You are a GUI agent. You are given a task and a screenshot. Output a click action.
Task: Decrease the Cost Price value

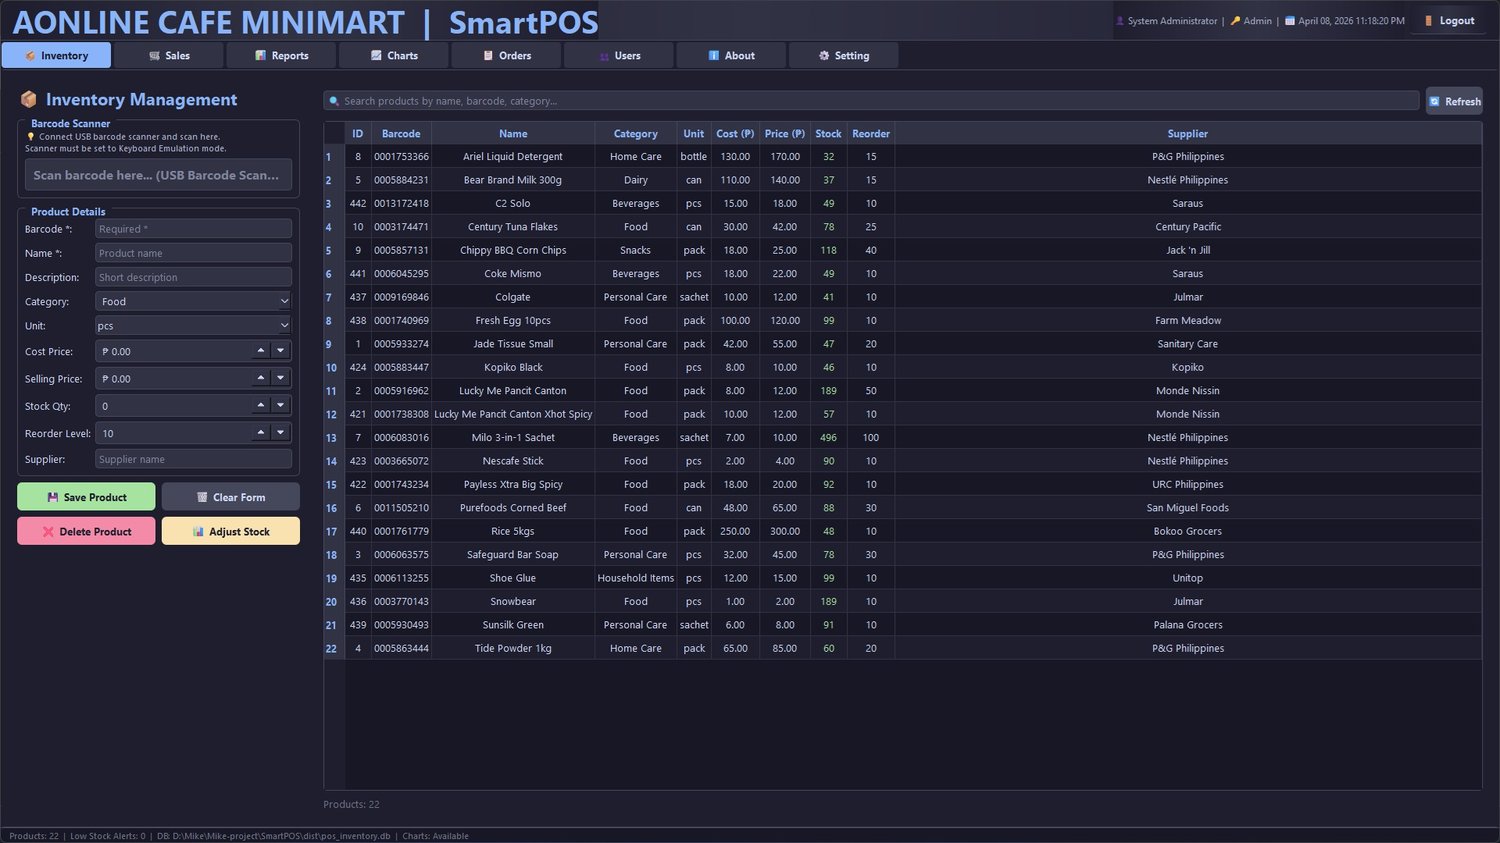[x=281, y=350]
